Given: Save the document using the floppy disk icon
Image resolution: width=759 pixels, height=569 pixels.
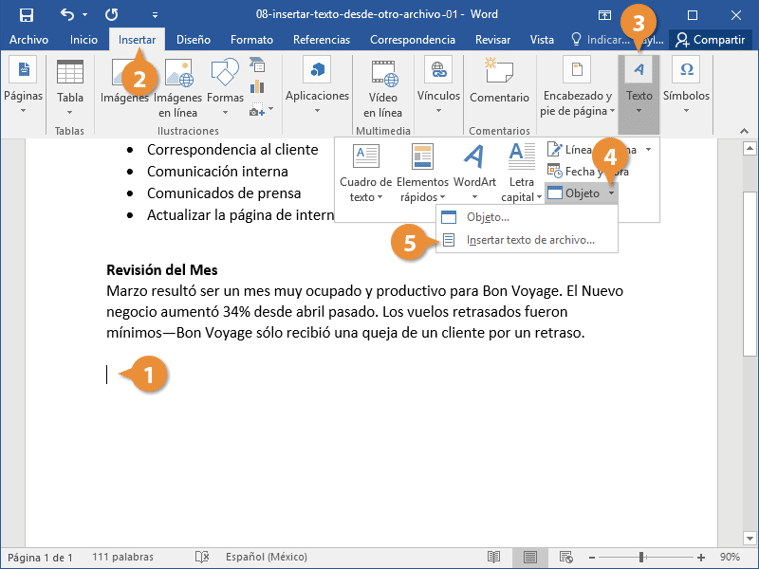Looking at the screenshot, I should [x=26, y=15].
